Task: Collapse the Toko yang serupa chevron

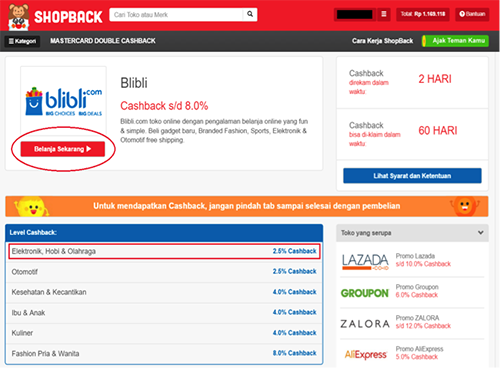Action: pyautogui.click(x=480, y=233)
